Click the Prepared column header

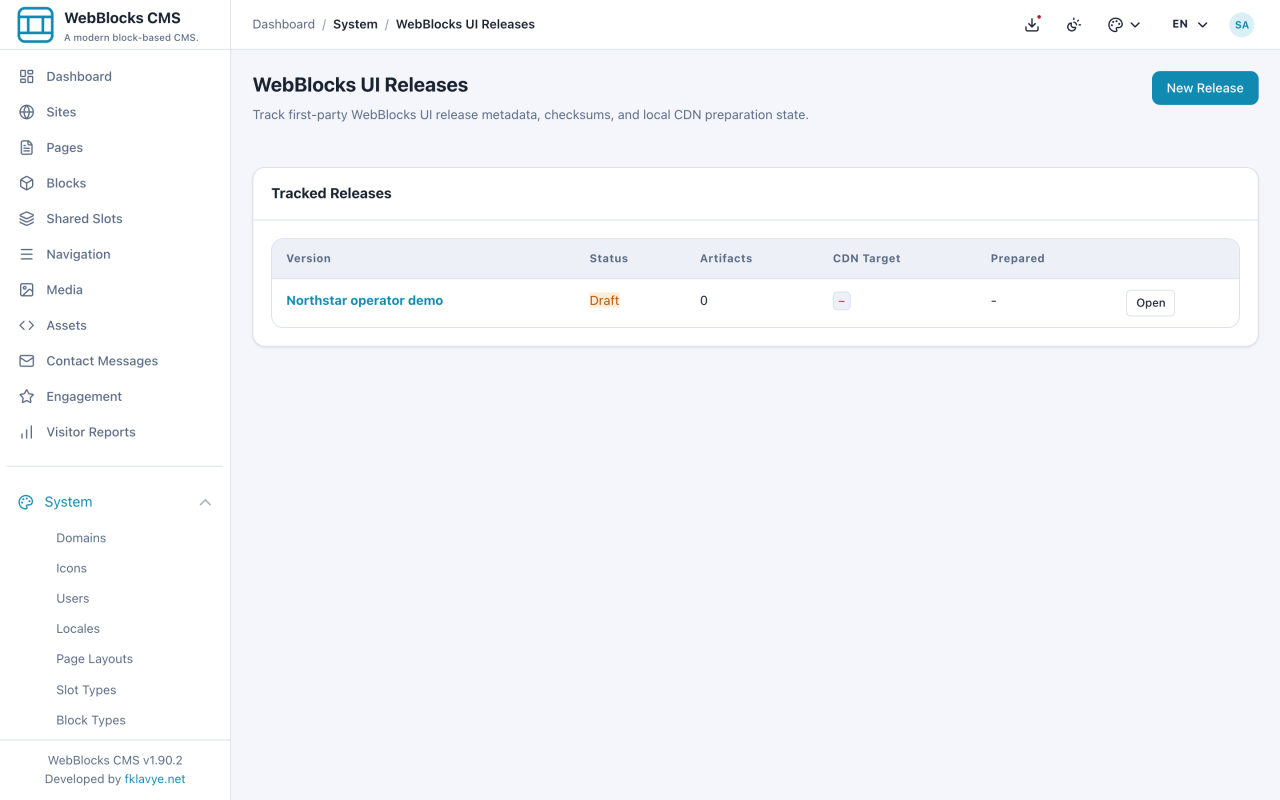(x=1017, y=258)
